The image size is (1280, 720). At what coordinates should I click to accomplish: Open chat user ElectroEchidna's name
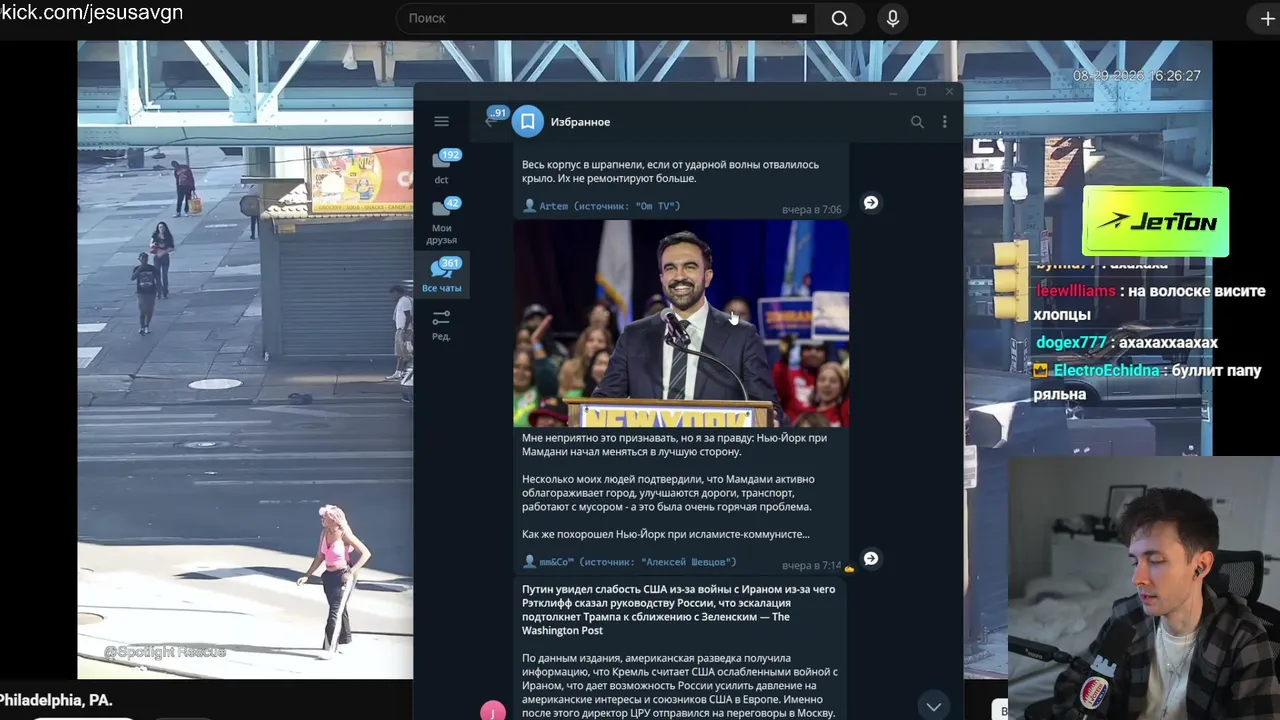point(1106,371)
